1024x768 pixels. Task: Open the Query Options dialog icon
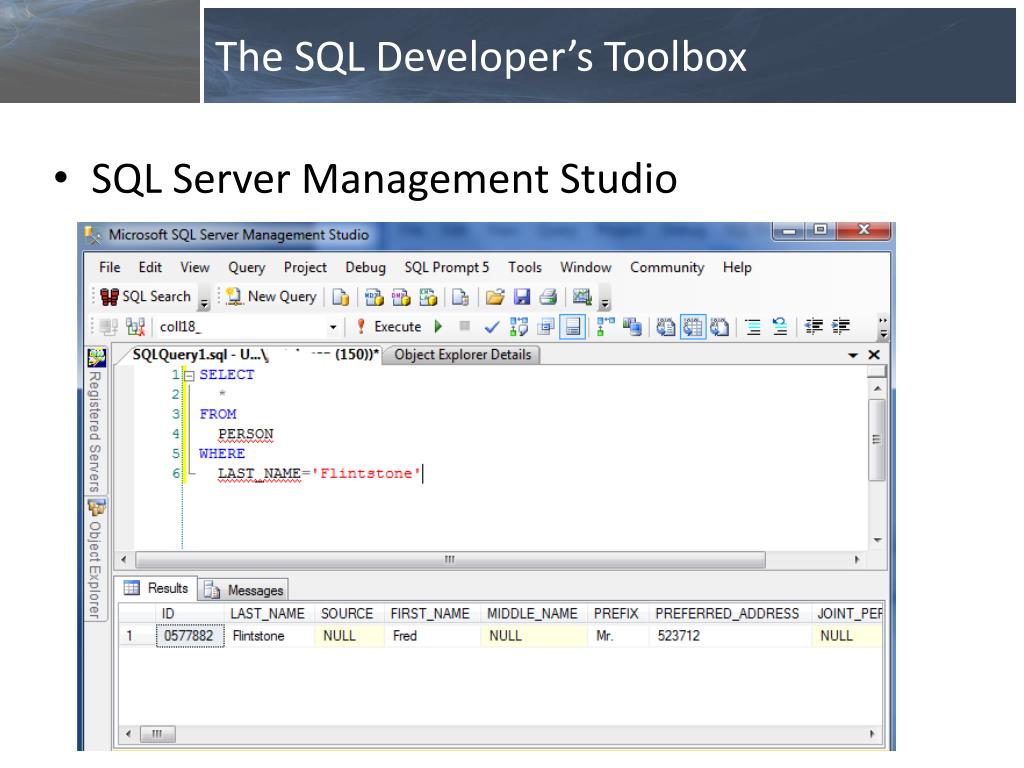click(545, 327)
